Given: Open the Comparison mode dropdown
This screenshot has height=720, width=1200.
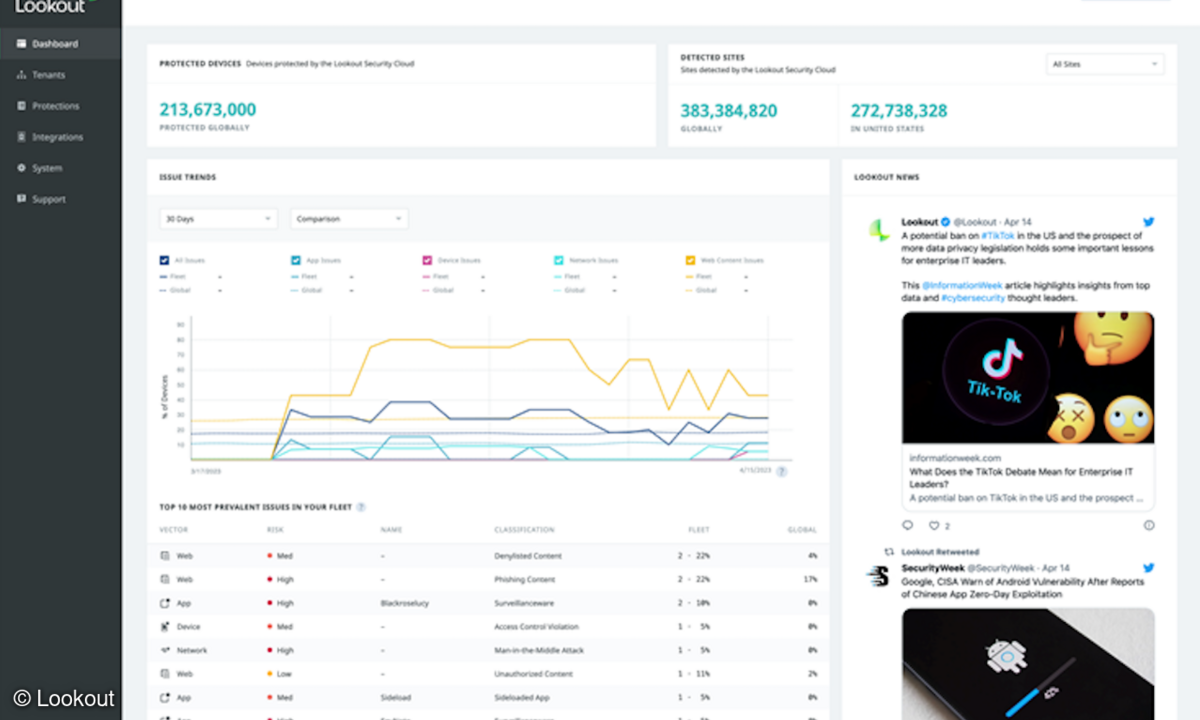Looking at the screenshot, I should tap(349, 218).
